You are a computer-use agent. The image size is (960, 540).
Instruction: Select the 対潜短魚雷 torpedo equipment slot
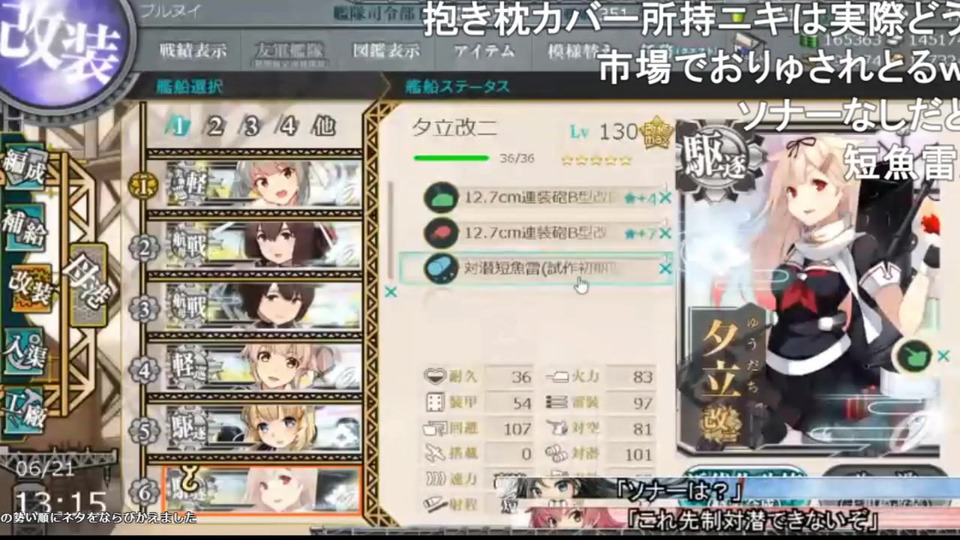pyautogui.click(x=536, y=268)
